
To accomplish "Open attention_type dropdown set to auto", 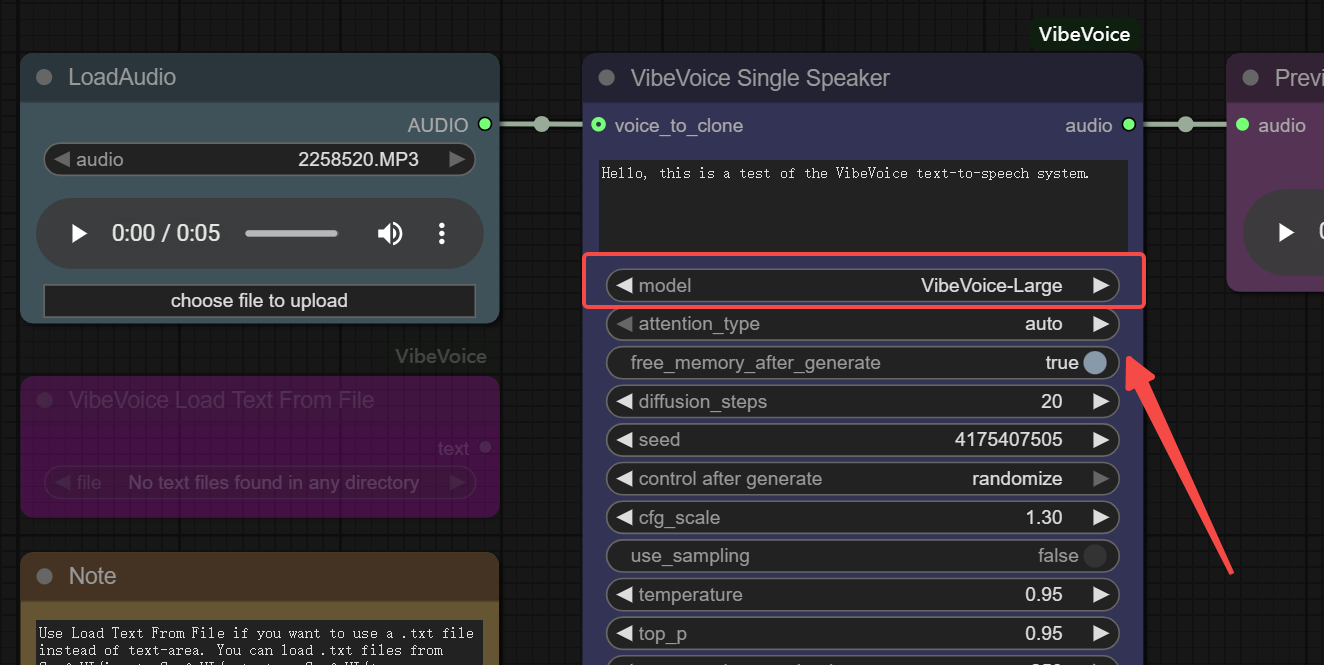I will click(x=862, y=324).
